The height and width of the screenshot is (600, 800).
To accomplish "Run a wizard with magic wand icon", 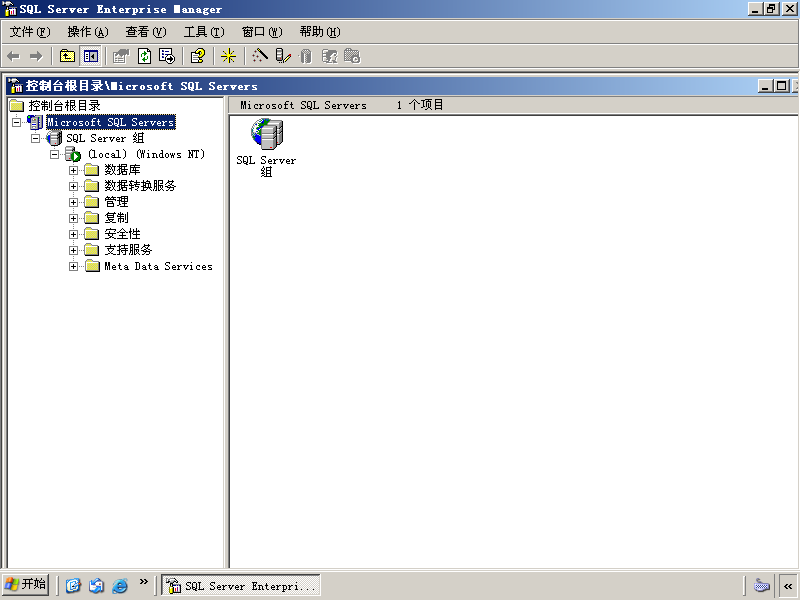I will click(x=260, y=56).
